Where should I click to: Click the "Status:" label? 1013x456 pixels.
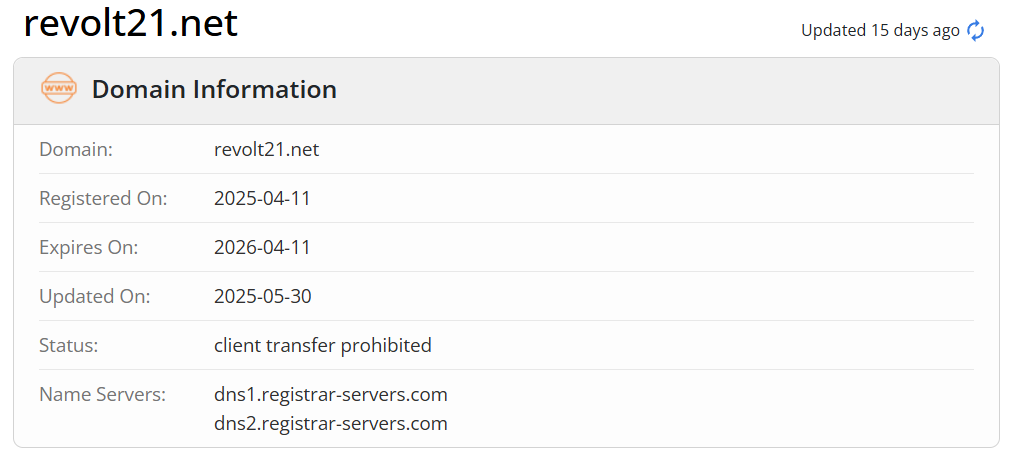[68, 345]
